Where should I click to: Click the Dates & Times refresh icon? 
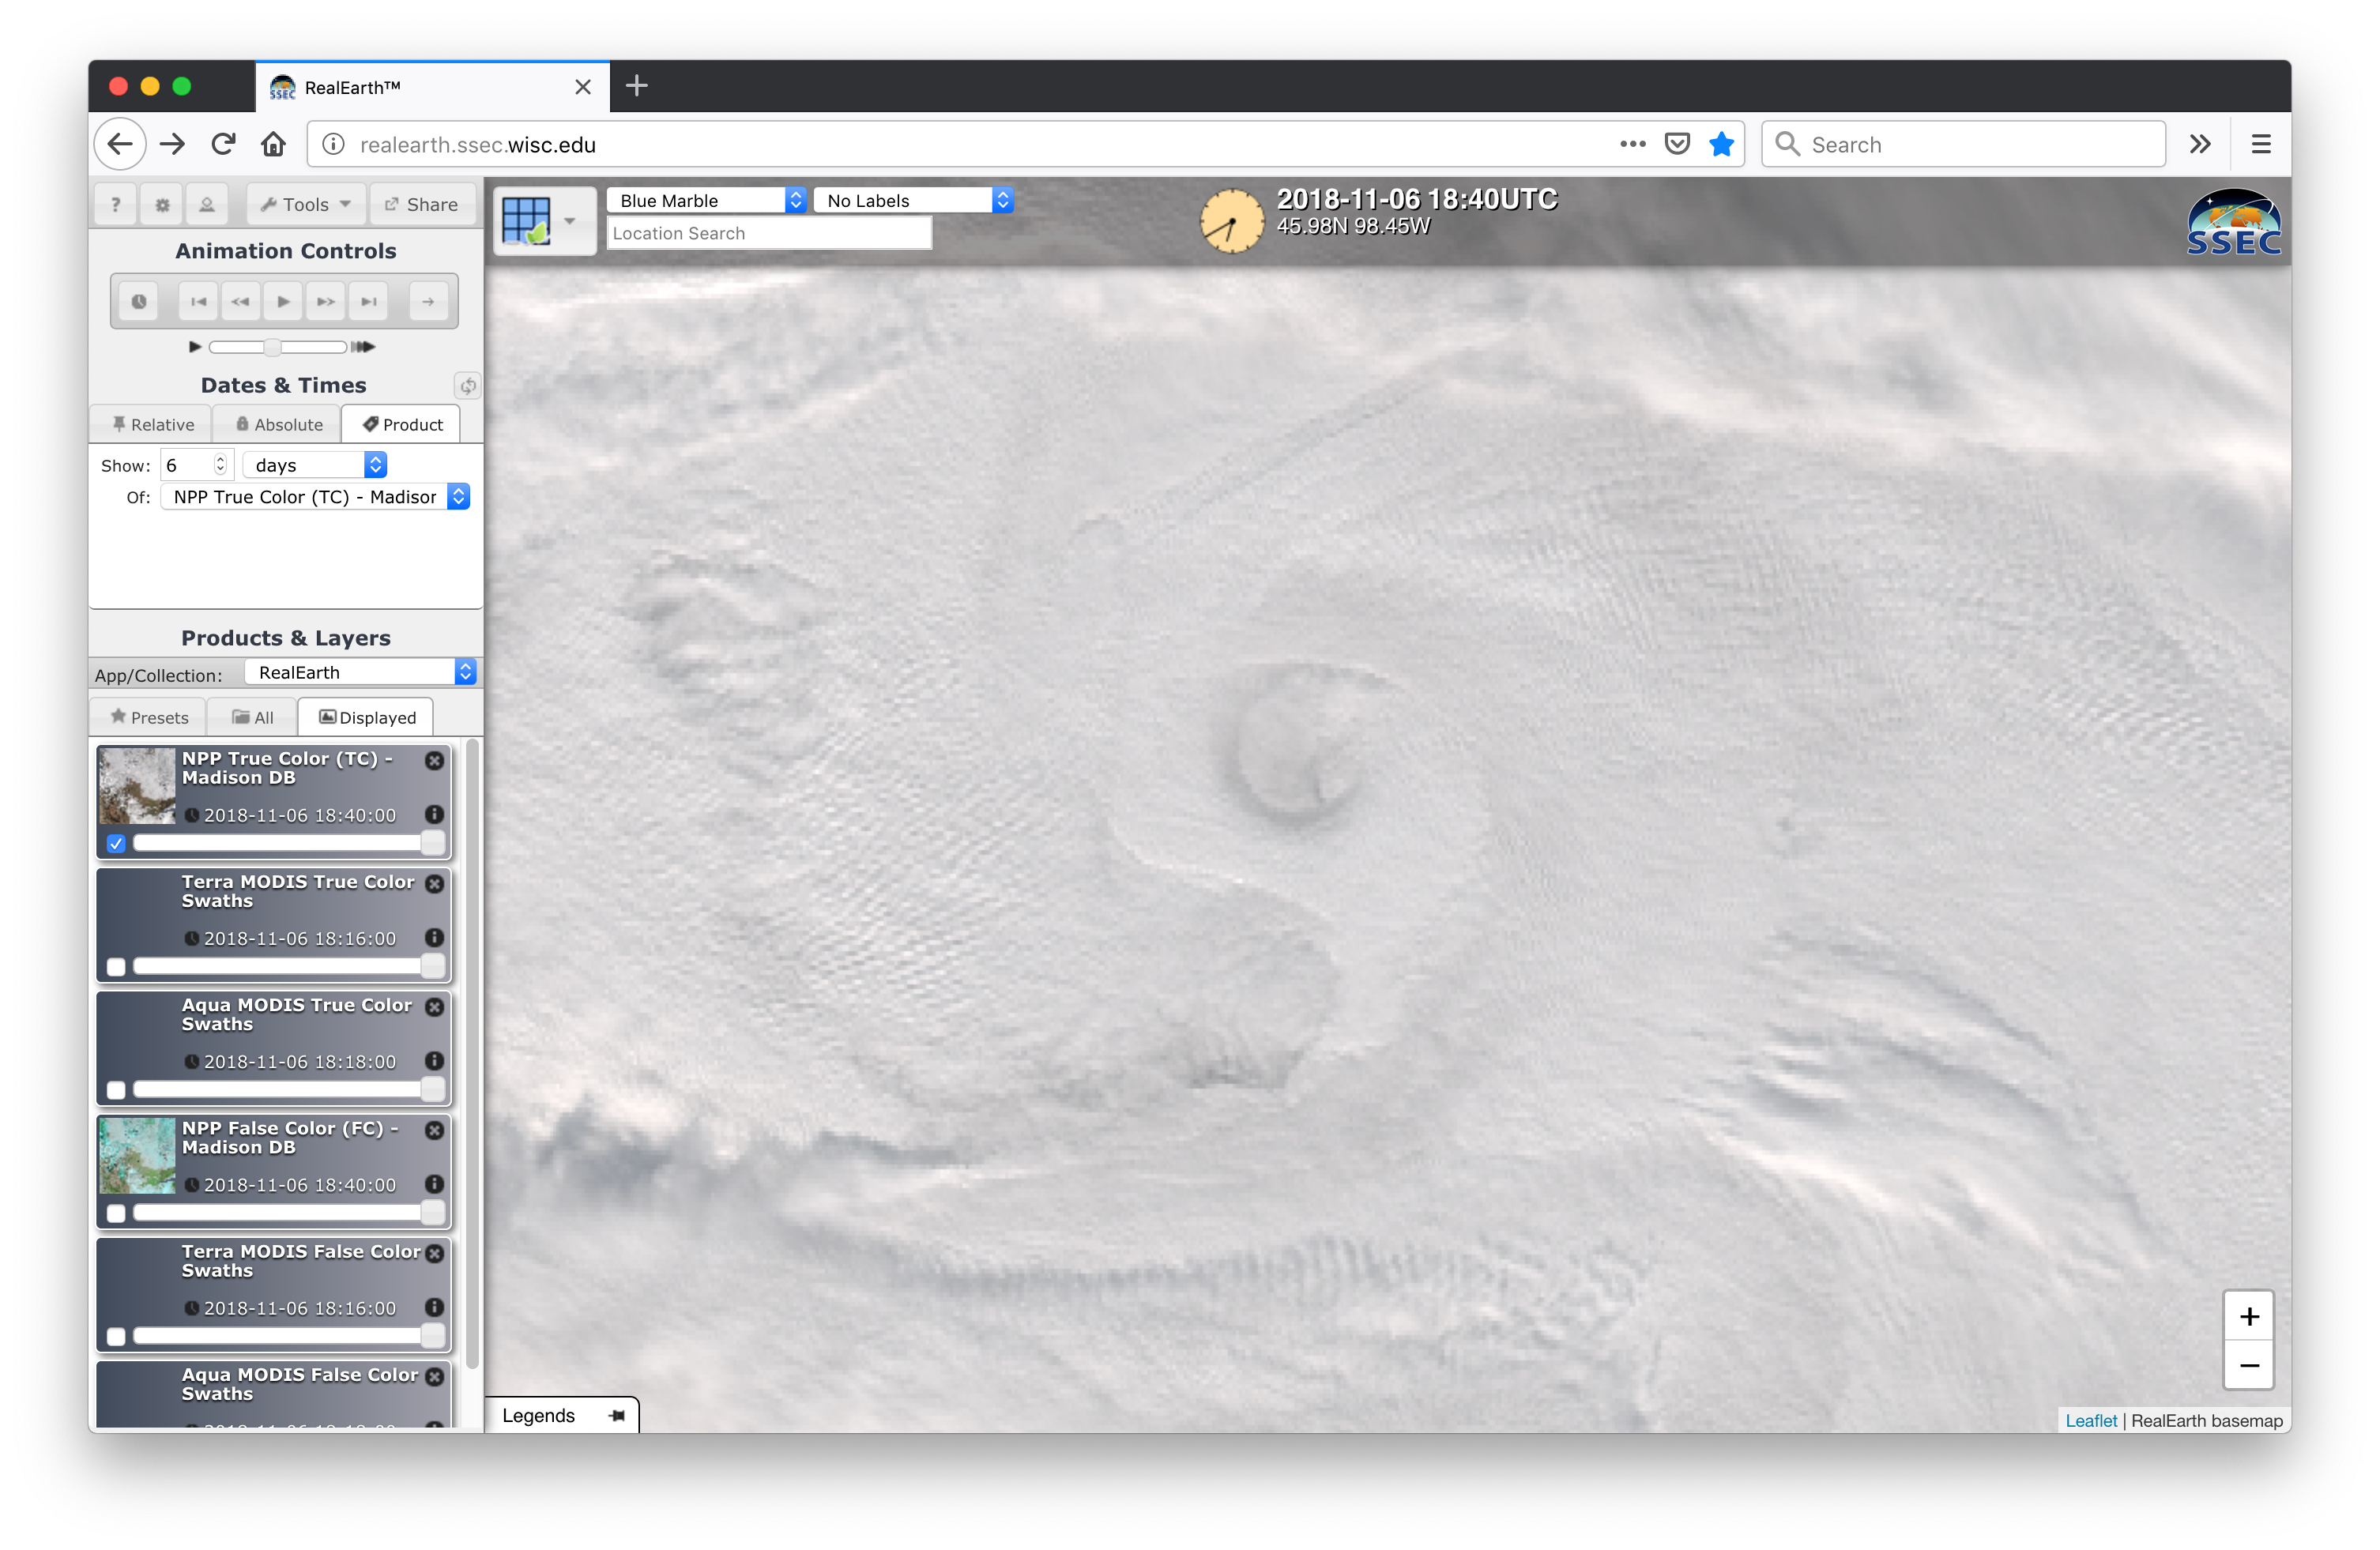tap(467, 385)
